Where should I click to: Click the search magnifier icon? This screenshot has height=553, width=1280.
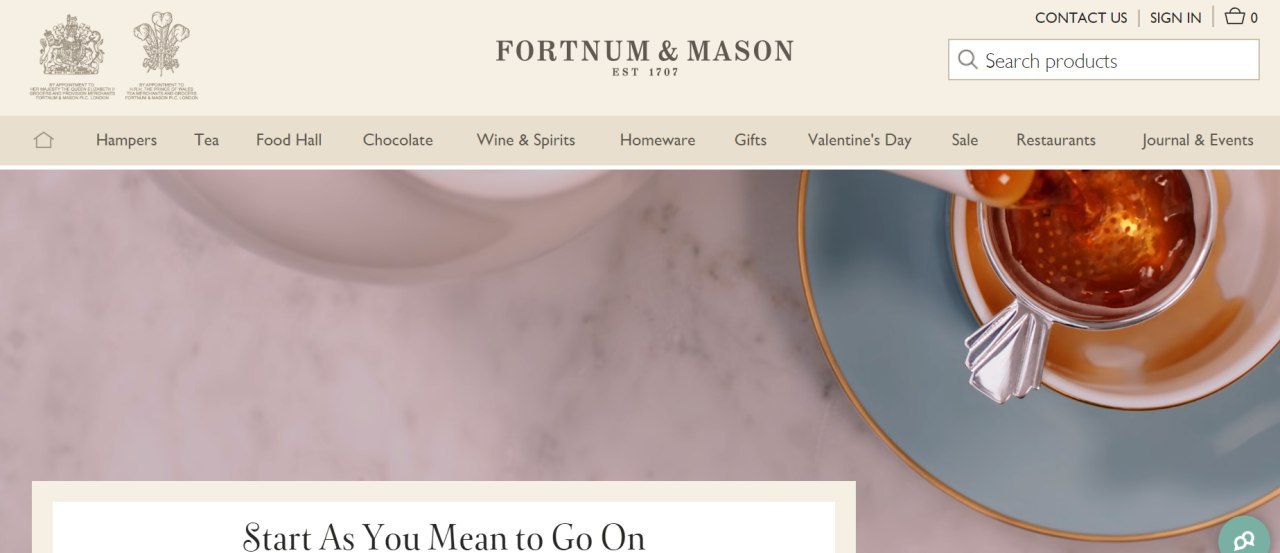pyautogui.click(x=967, y=60)
